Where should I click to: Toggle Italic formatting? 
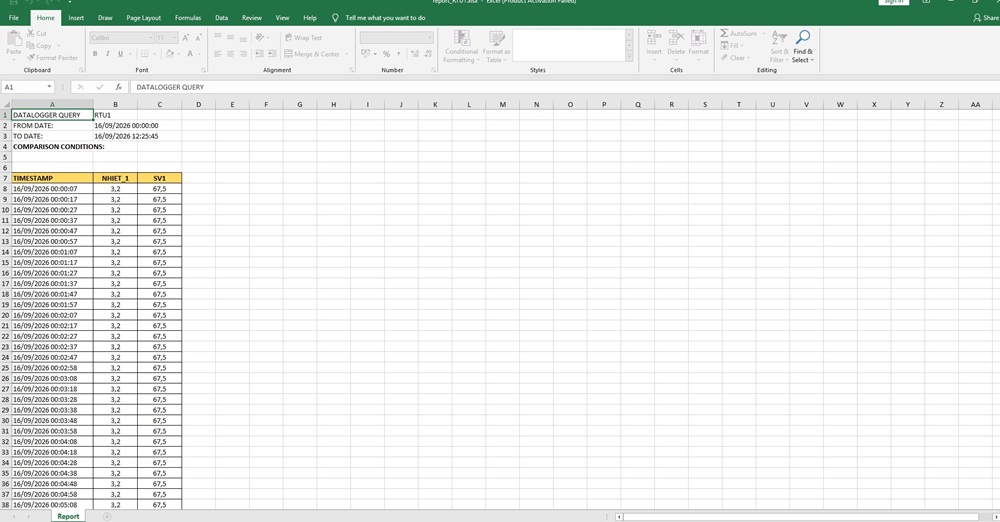107,54
